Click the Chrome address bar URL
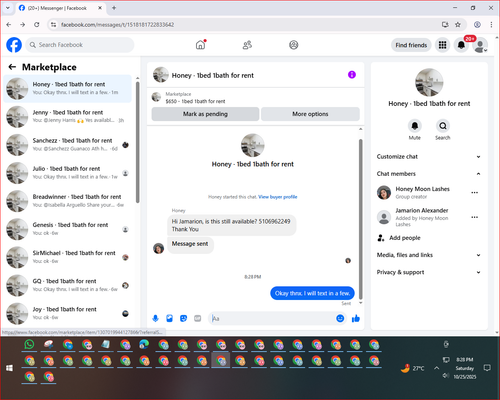The width and height of the screenshot is (500, 400). tap(117, 25)
